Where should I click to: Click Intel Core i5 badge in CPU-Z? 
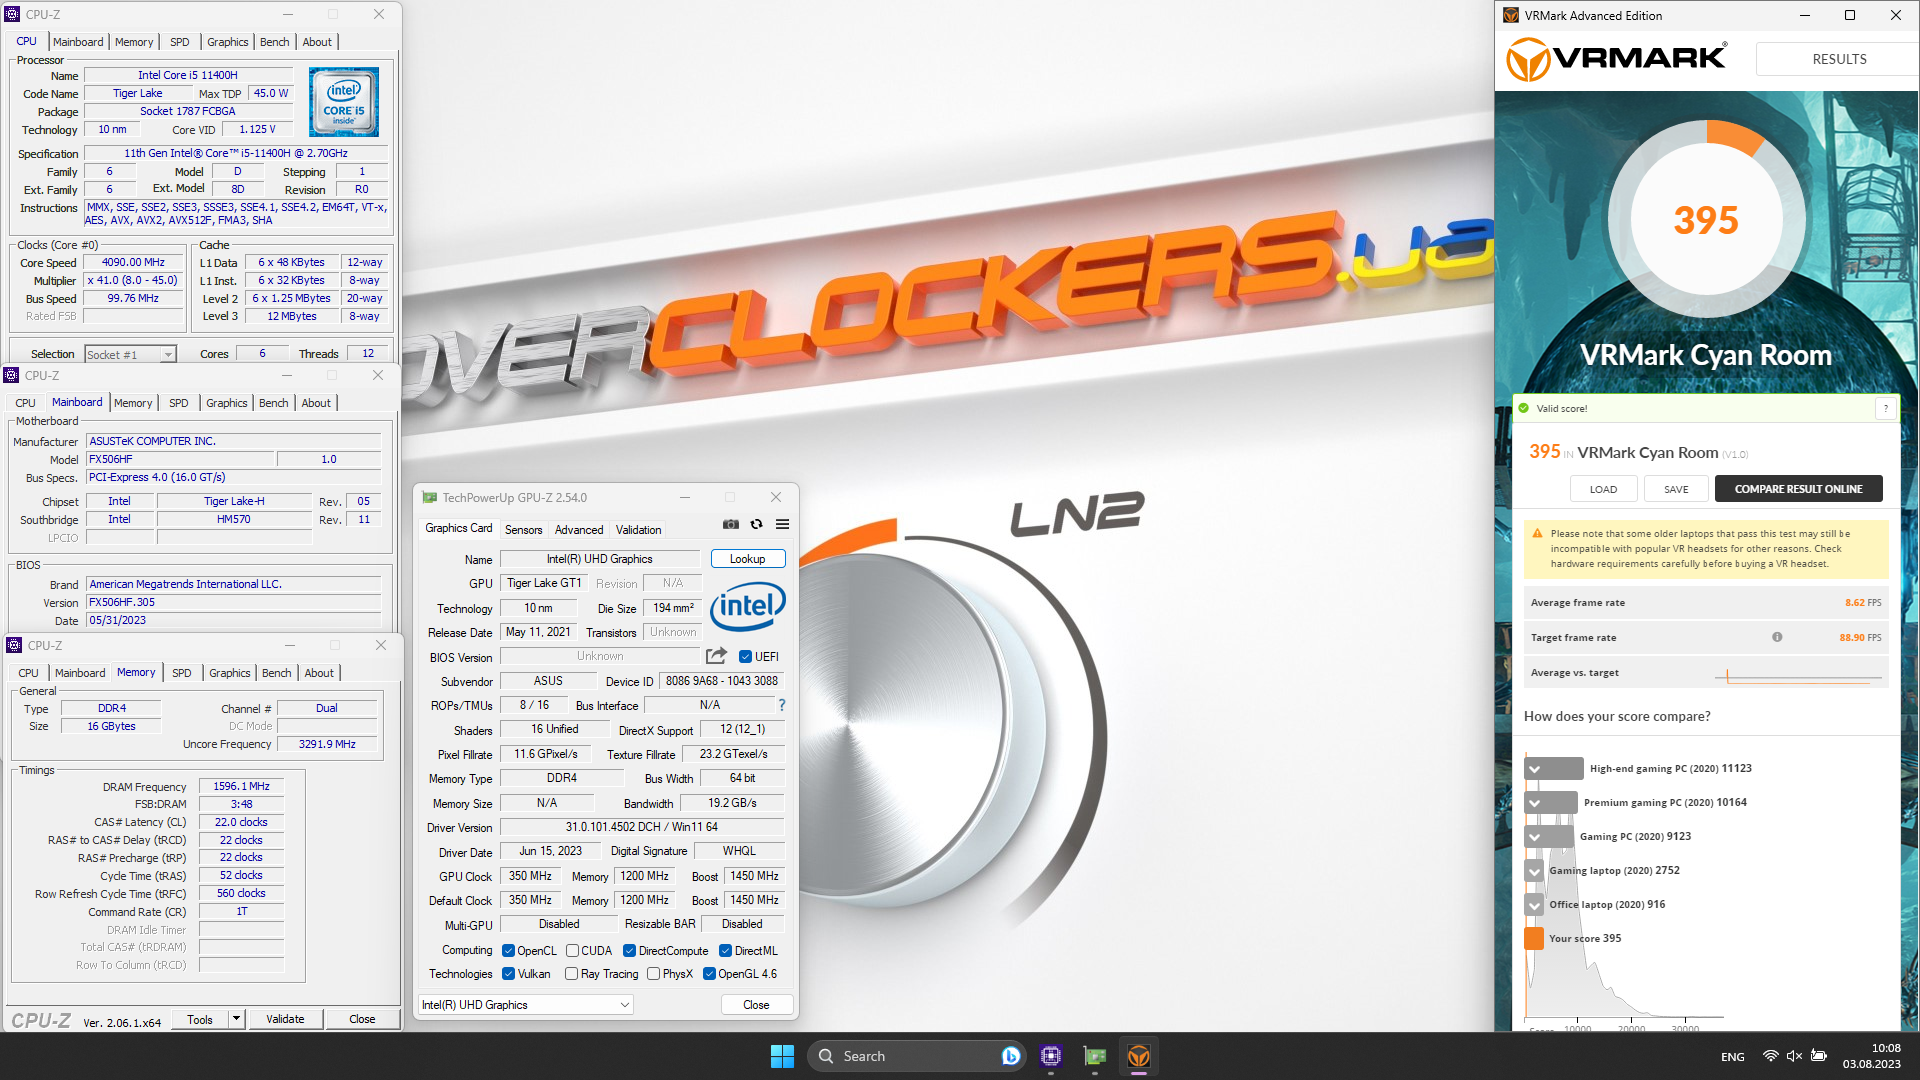click(344, 102)
